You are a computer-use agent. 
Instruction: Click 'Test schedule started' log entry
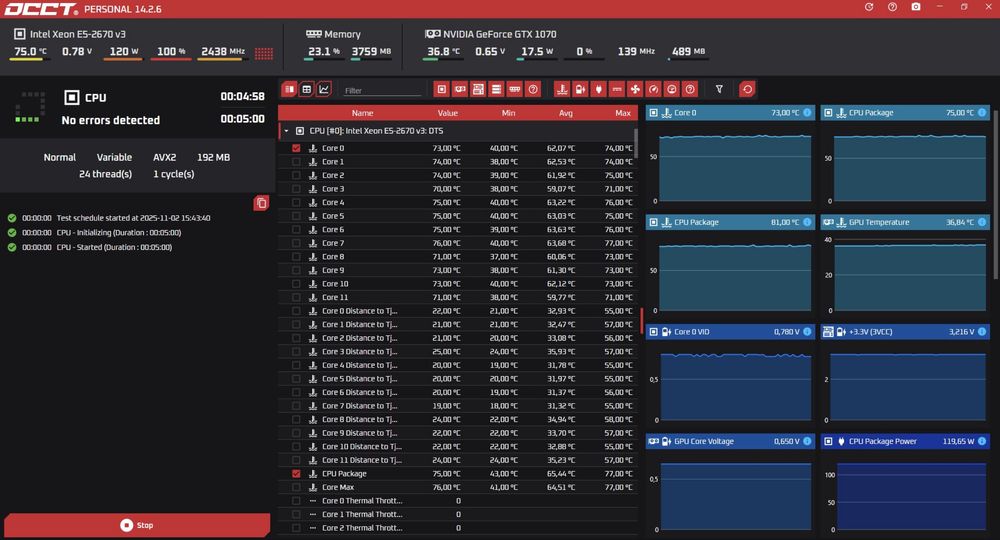click(x=133, y=218)
